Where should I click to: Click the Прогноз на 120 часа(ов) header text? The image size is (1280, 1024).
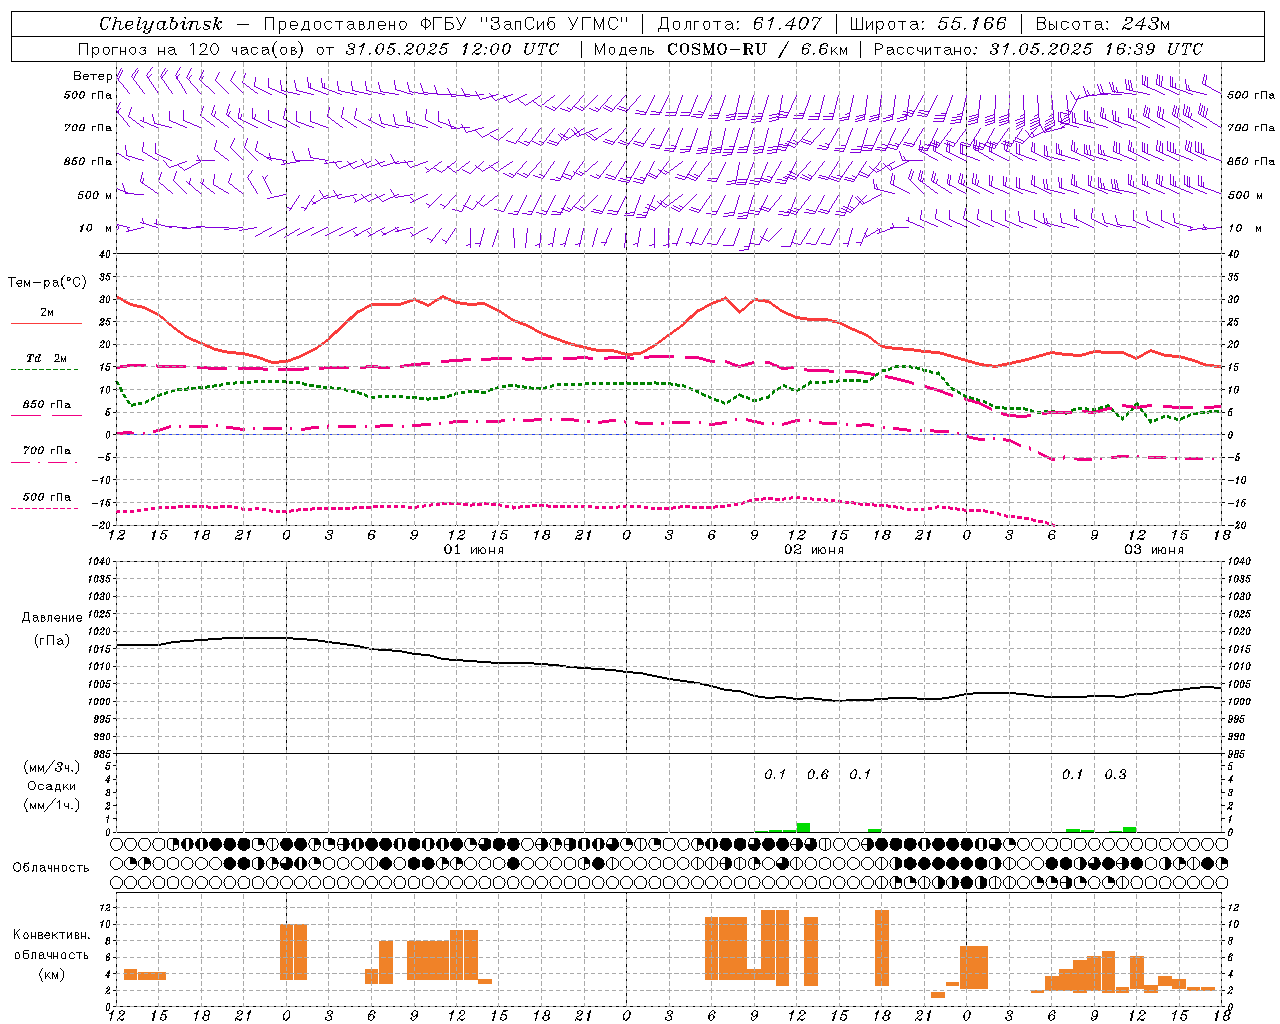[x=193, y=49]
